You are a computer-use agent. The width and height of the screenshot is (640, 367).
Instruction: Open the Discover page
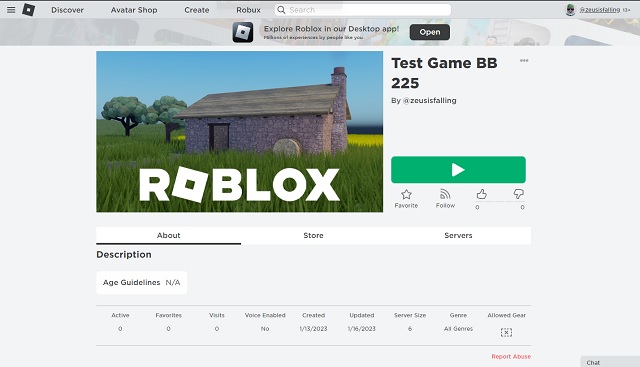pos(67,10)
